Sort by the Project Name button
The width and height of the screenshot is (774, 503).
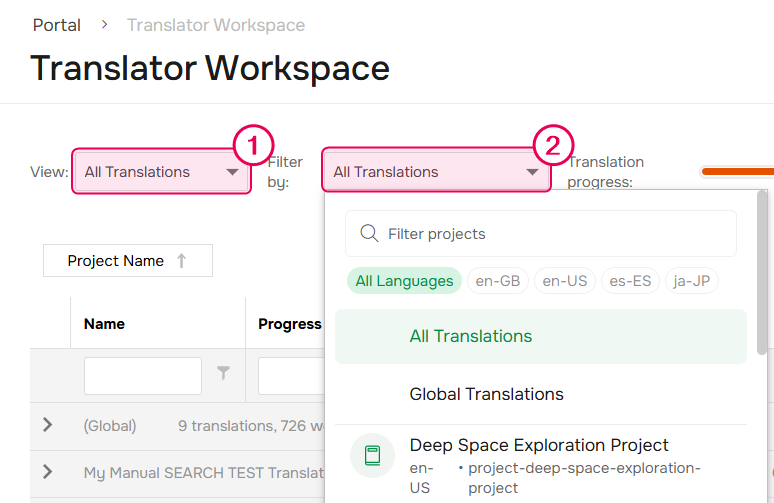click(x=128, y=260)
